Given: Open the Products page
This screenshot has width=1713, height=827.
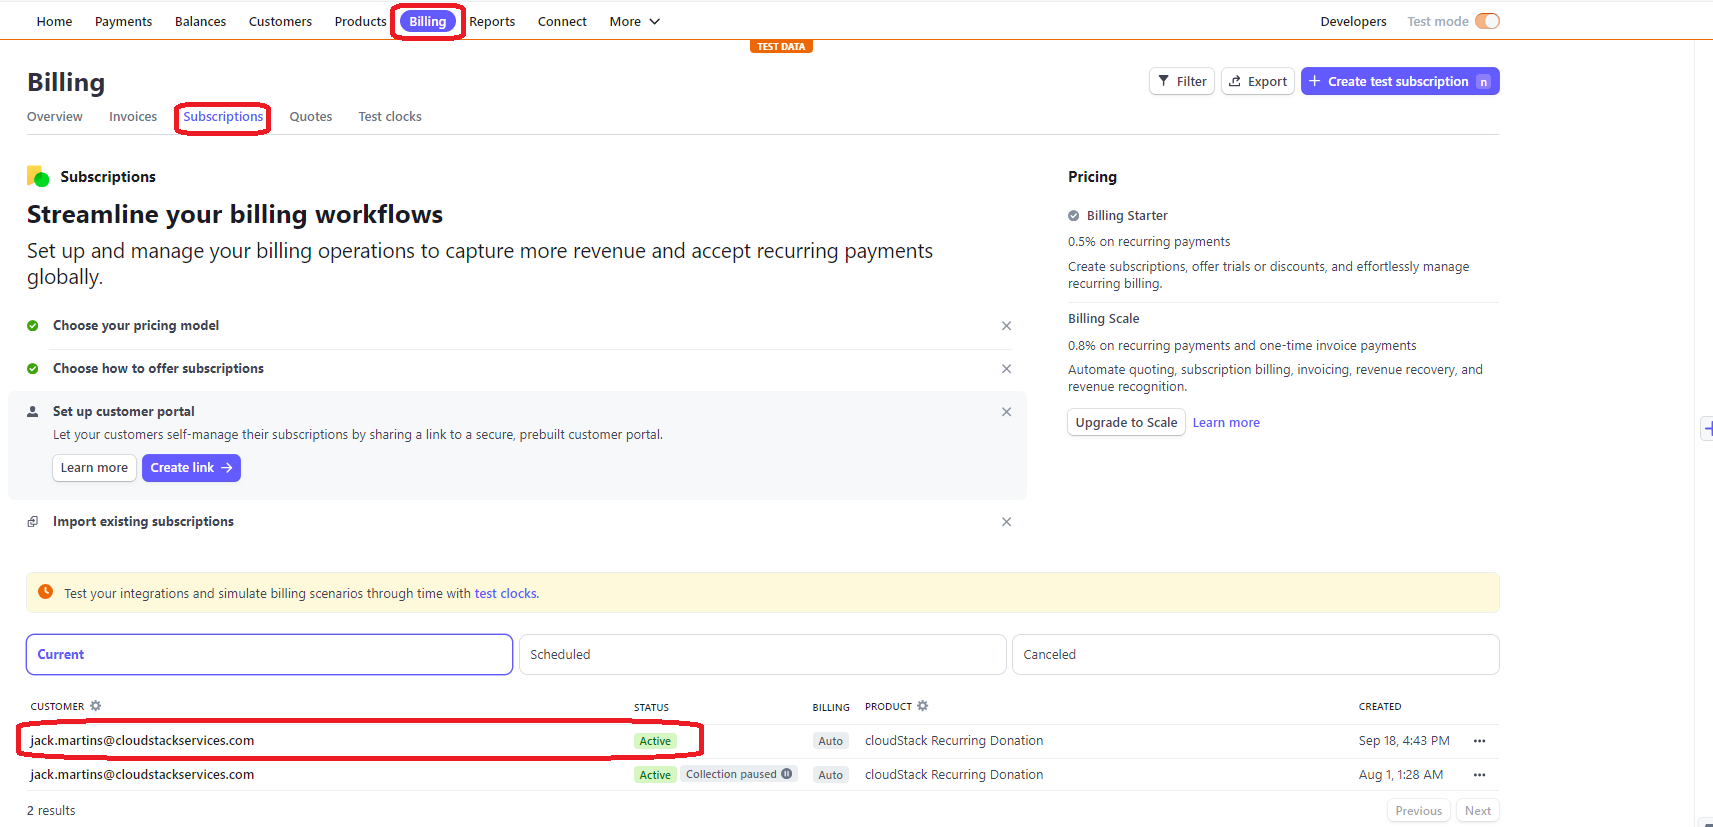Looking at the screenshot, I should pyautogui.click(x=360, y=21).
